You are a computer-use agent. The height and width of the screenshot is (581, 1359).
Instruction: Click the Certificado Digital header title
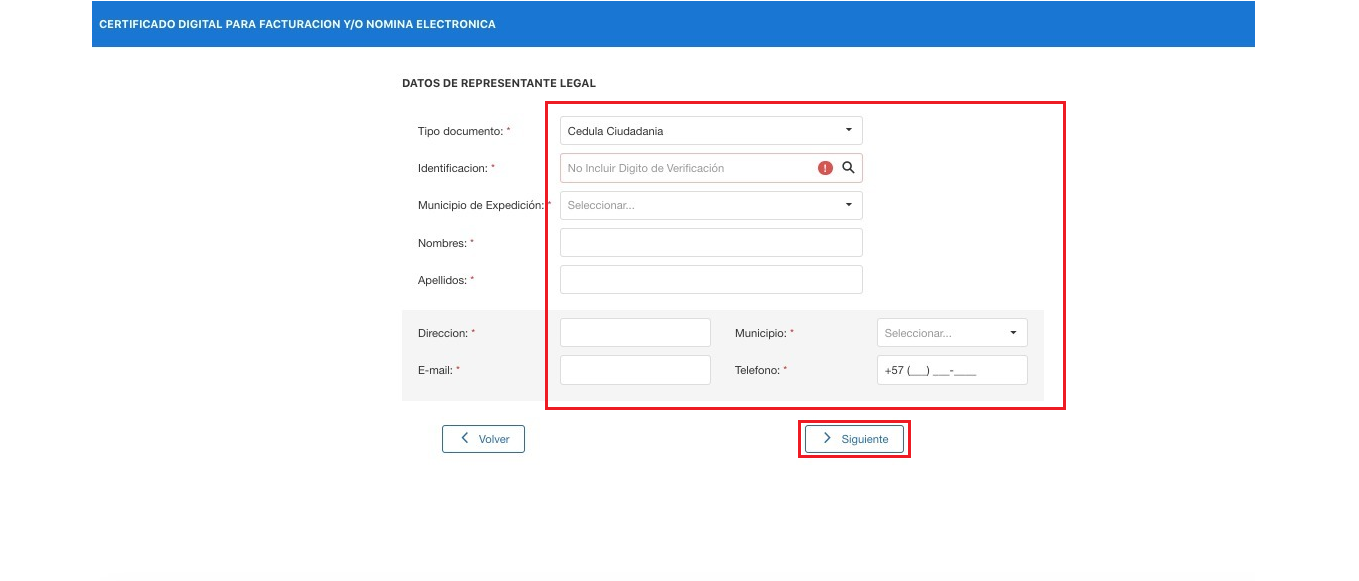tap(297, 24)
